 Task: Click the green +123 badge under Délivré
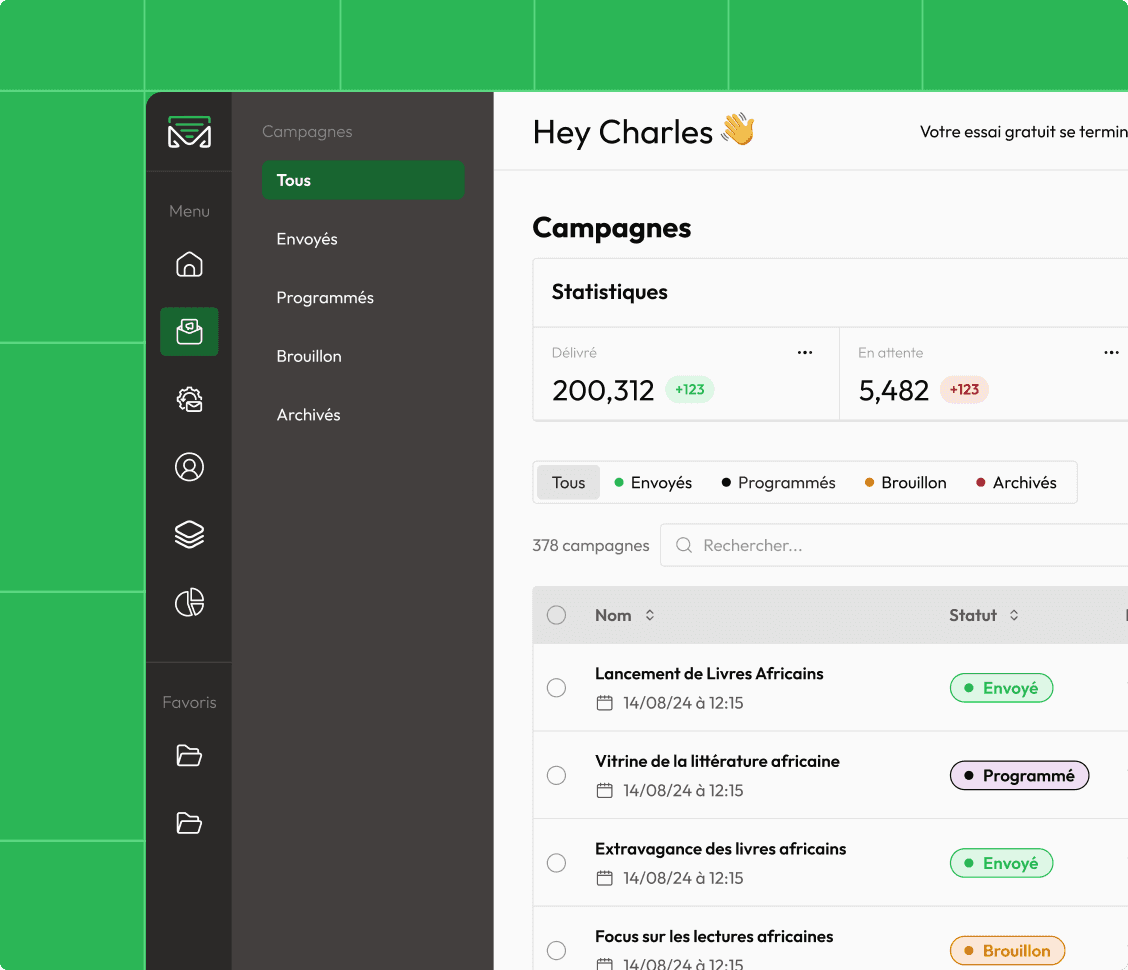(689, 389)
